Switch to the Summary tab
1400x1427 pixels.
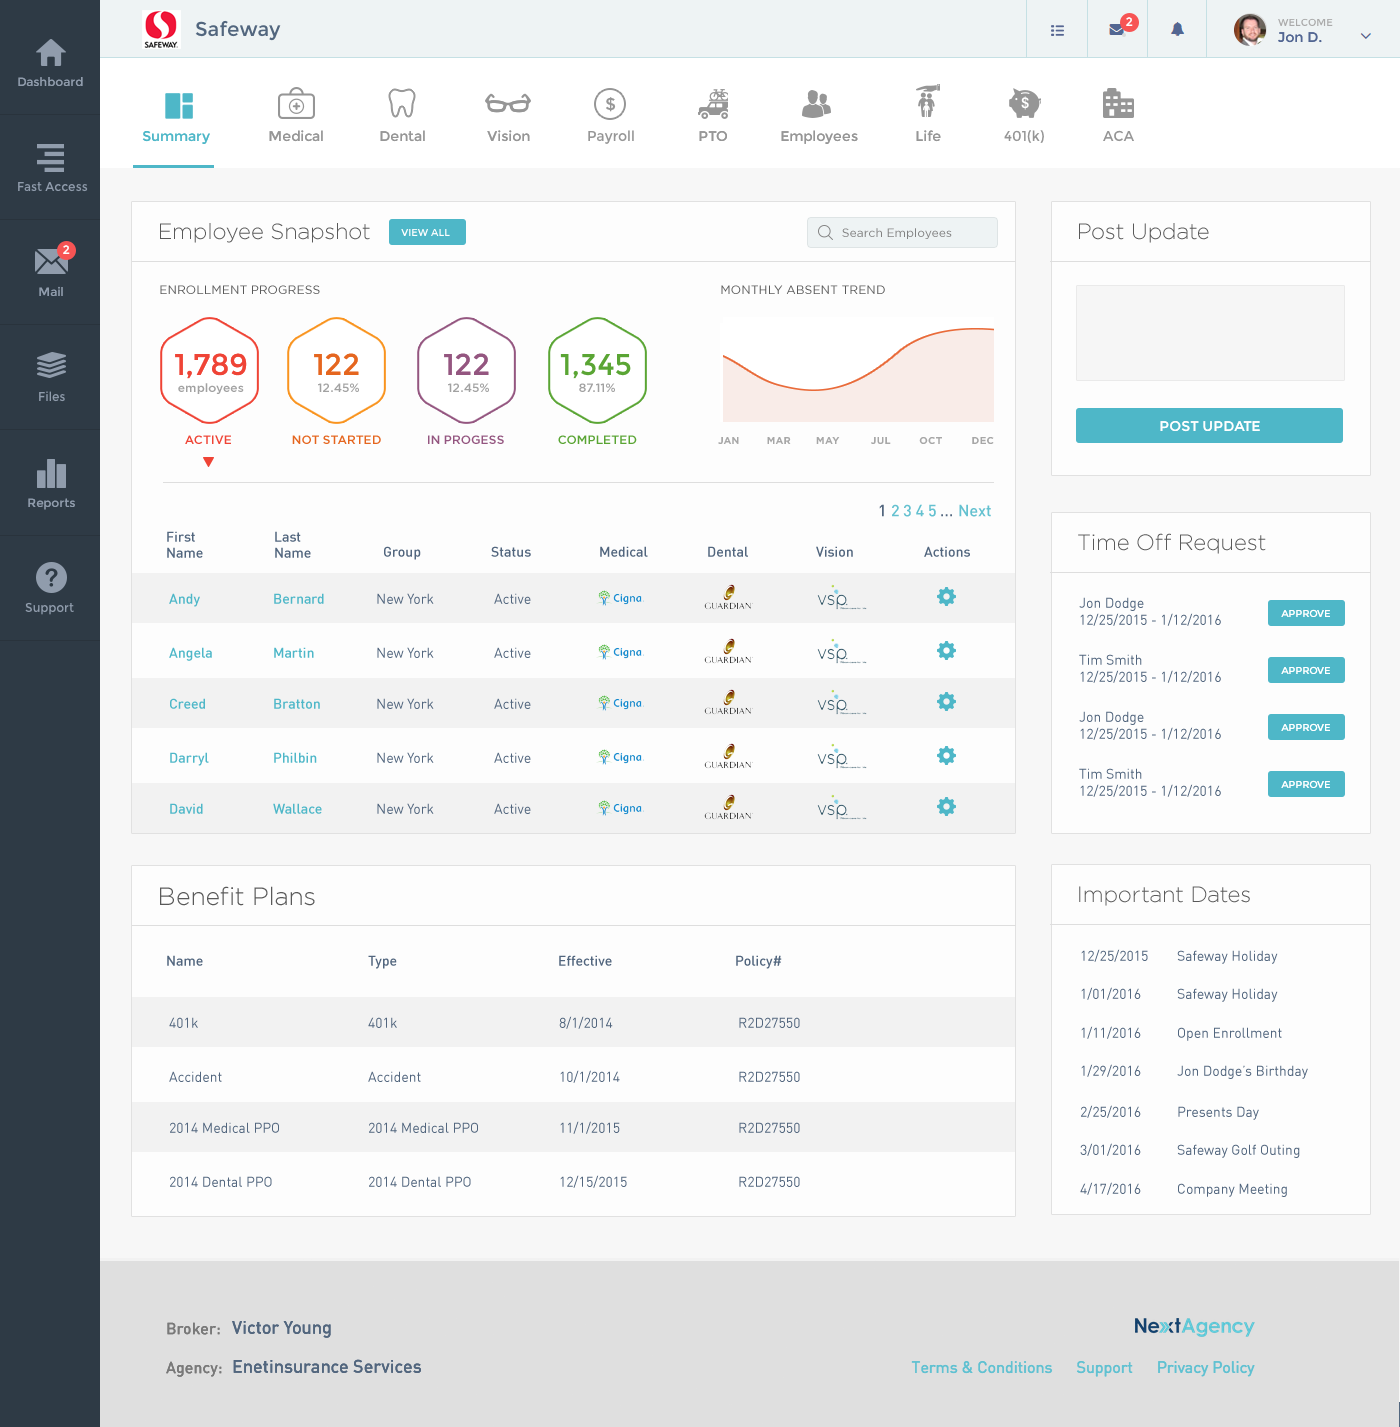(x=176, y=117)
